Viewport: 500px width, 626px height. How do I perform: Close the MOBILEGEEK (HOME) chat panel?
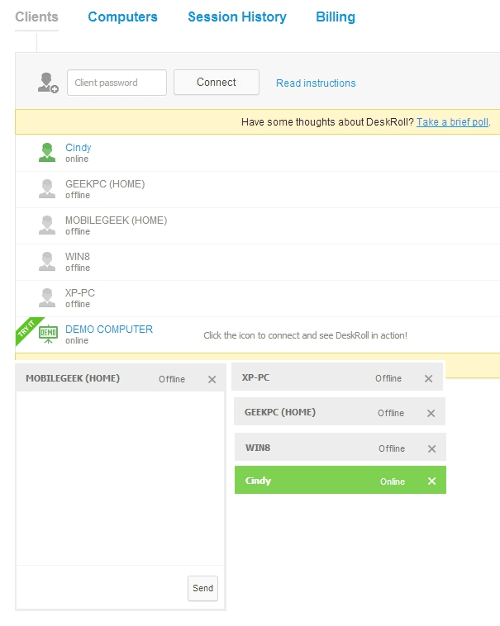click(212, 379)
